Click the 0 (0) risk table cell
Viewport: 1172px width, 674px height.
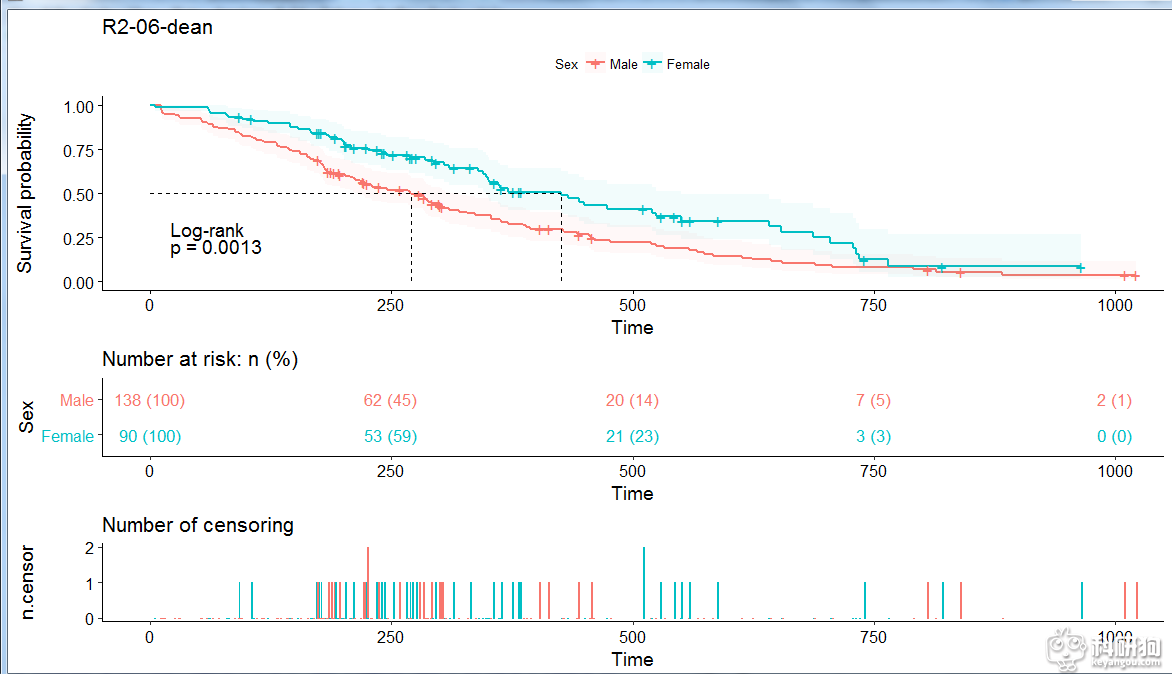[x=1114, y=436]
